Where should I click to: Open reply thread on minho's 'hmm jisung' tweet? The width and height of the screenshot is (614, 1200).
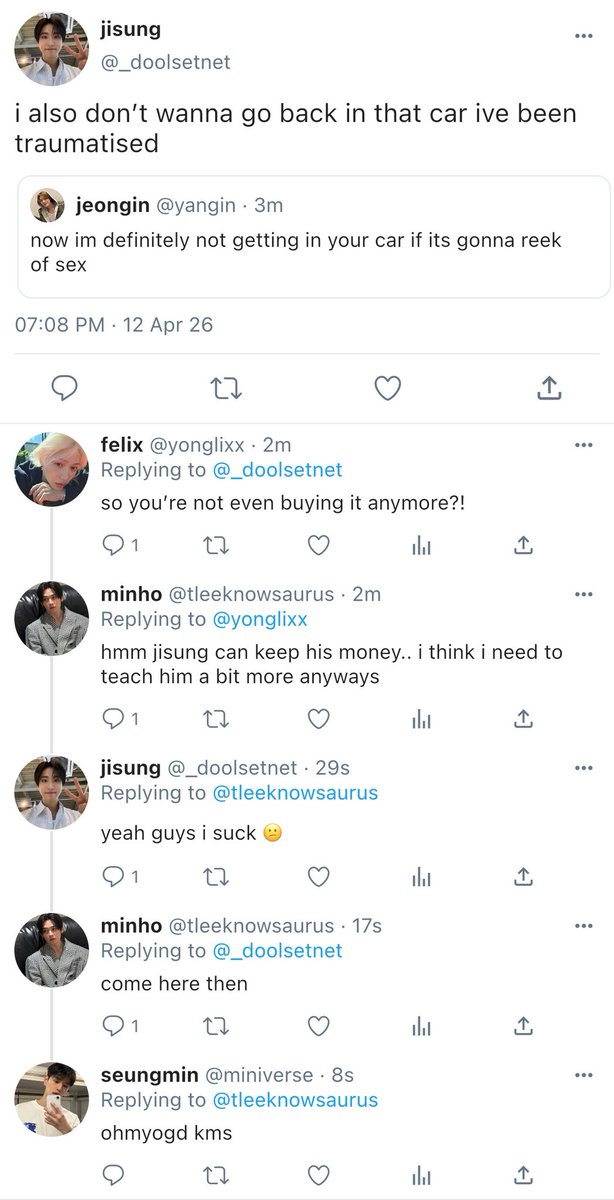tap(114, 720)
